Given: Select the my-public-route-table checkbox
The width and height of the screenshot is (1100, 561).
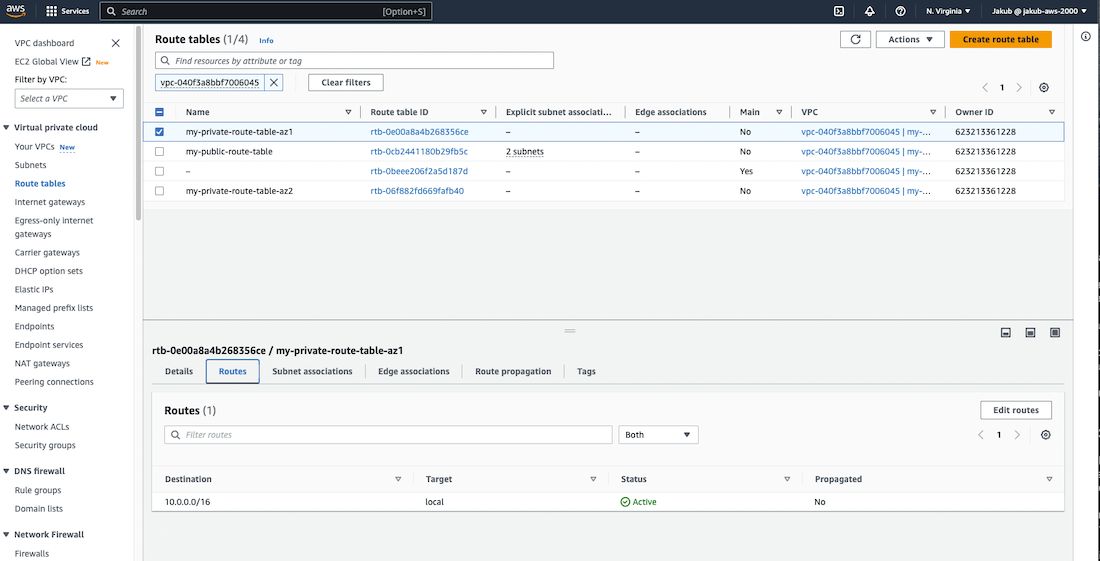Looking at the screenshot, I should pos(160,151).
